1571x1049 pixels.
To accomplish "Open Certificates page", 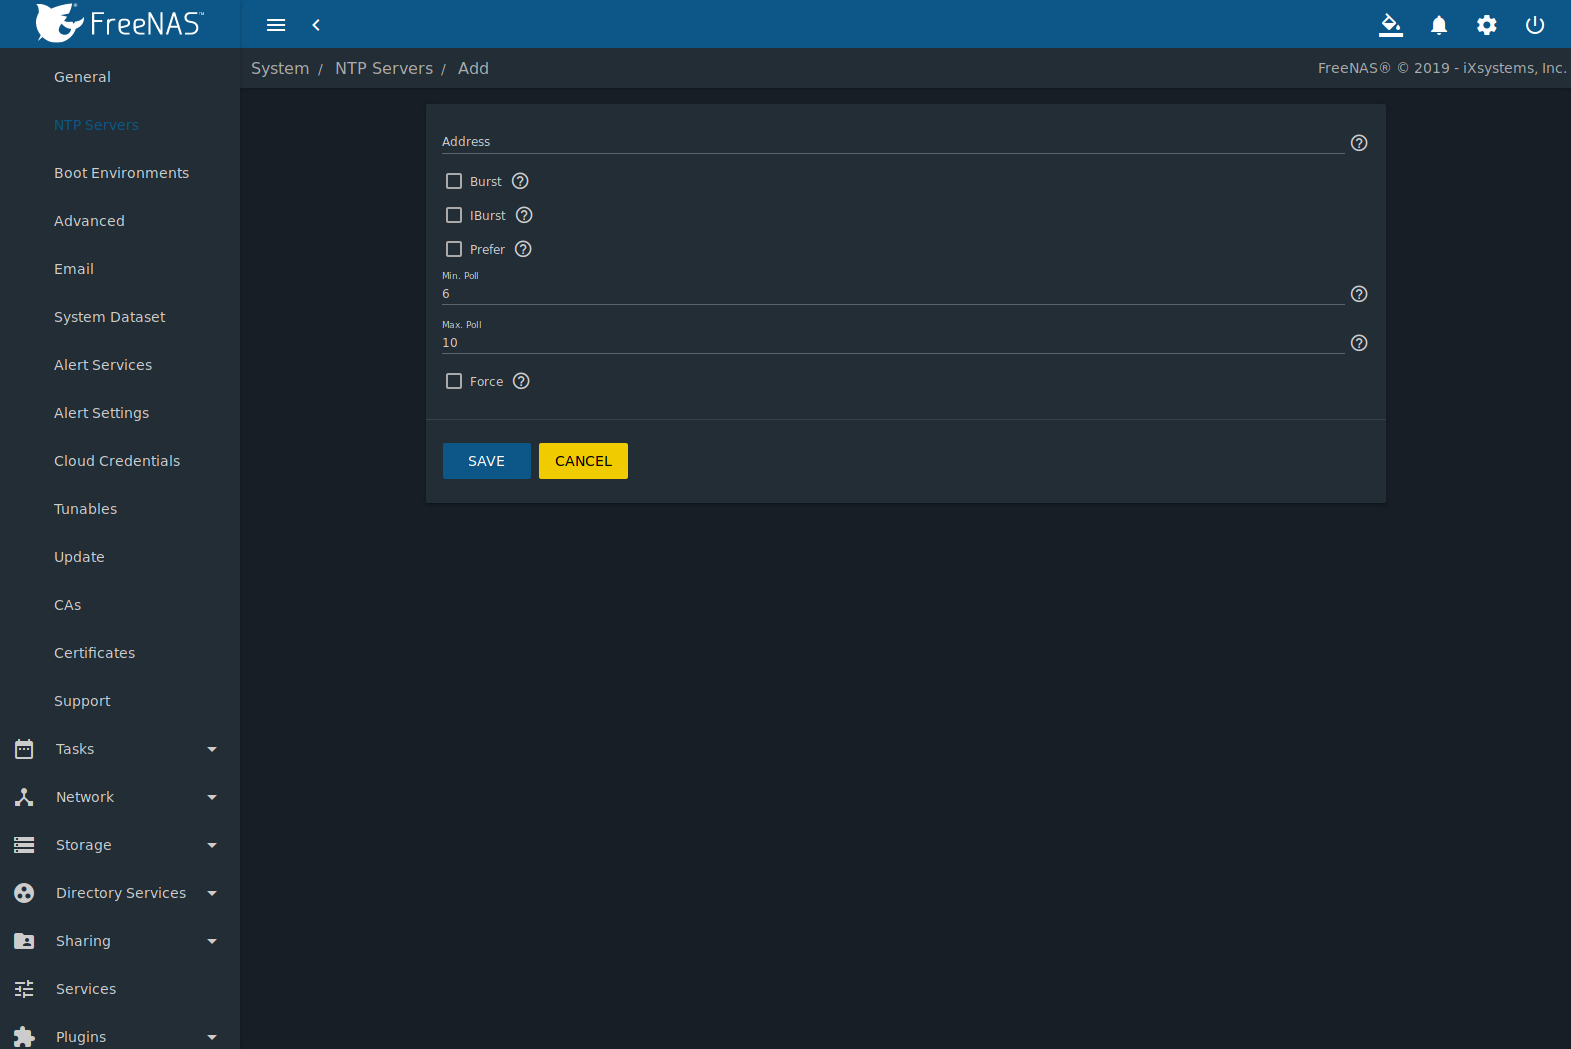I will tap(94, 653).
